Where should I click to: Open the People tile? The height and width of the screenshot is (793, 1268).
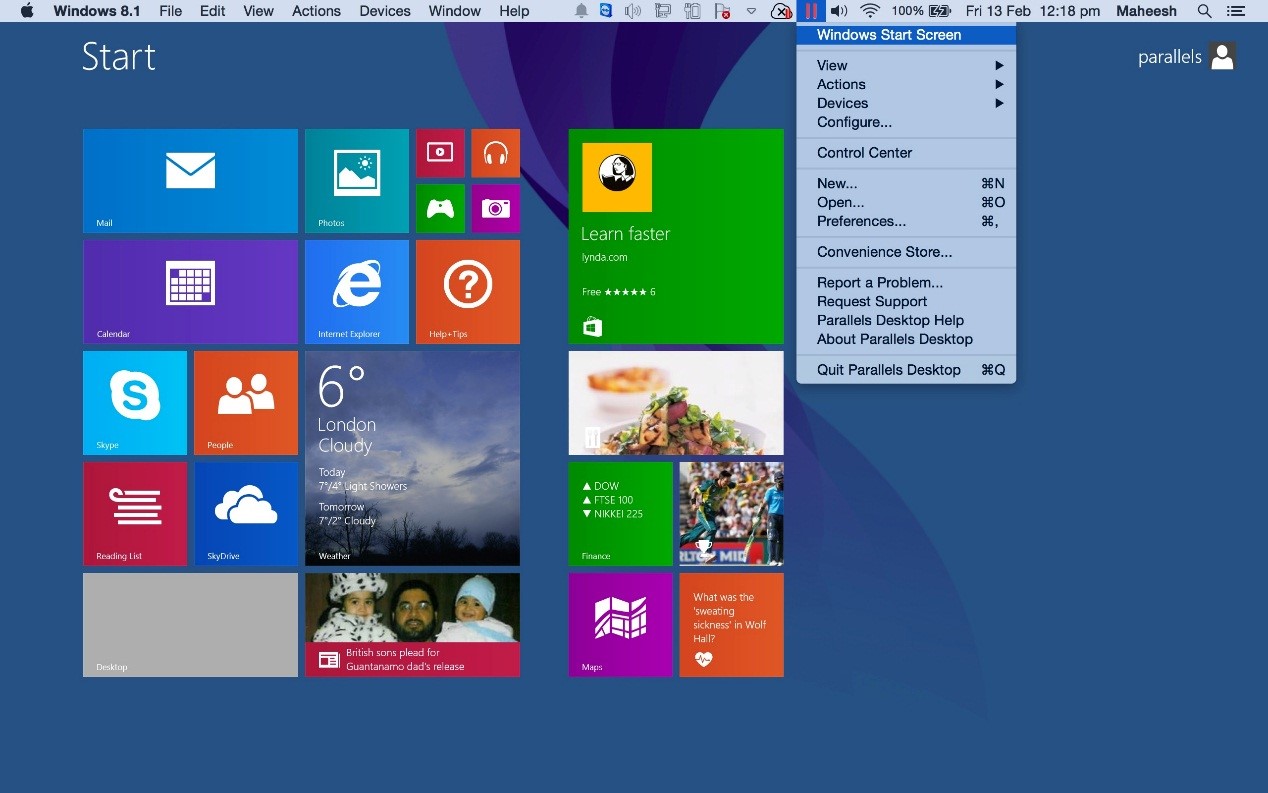coord(246,403)
